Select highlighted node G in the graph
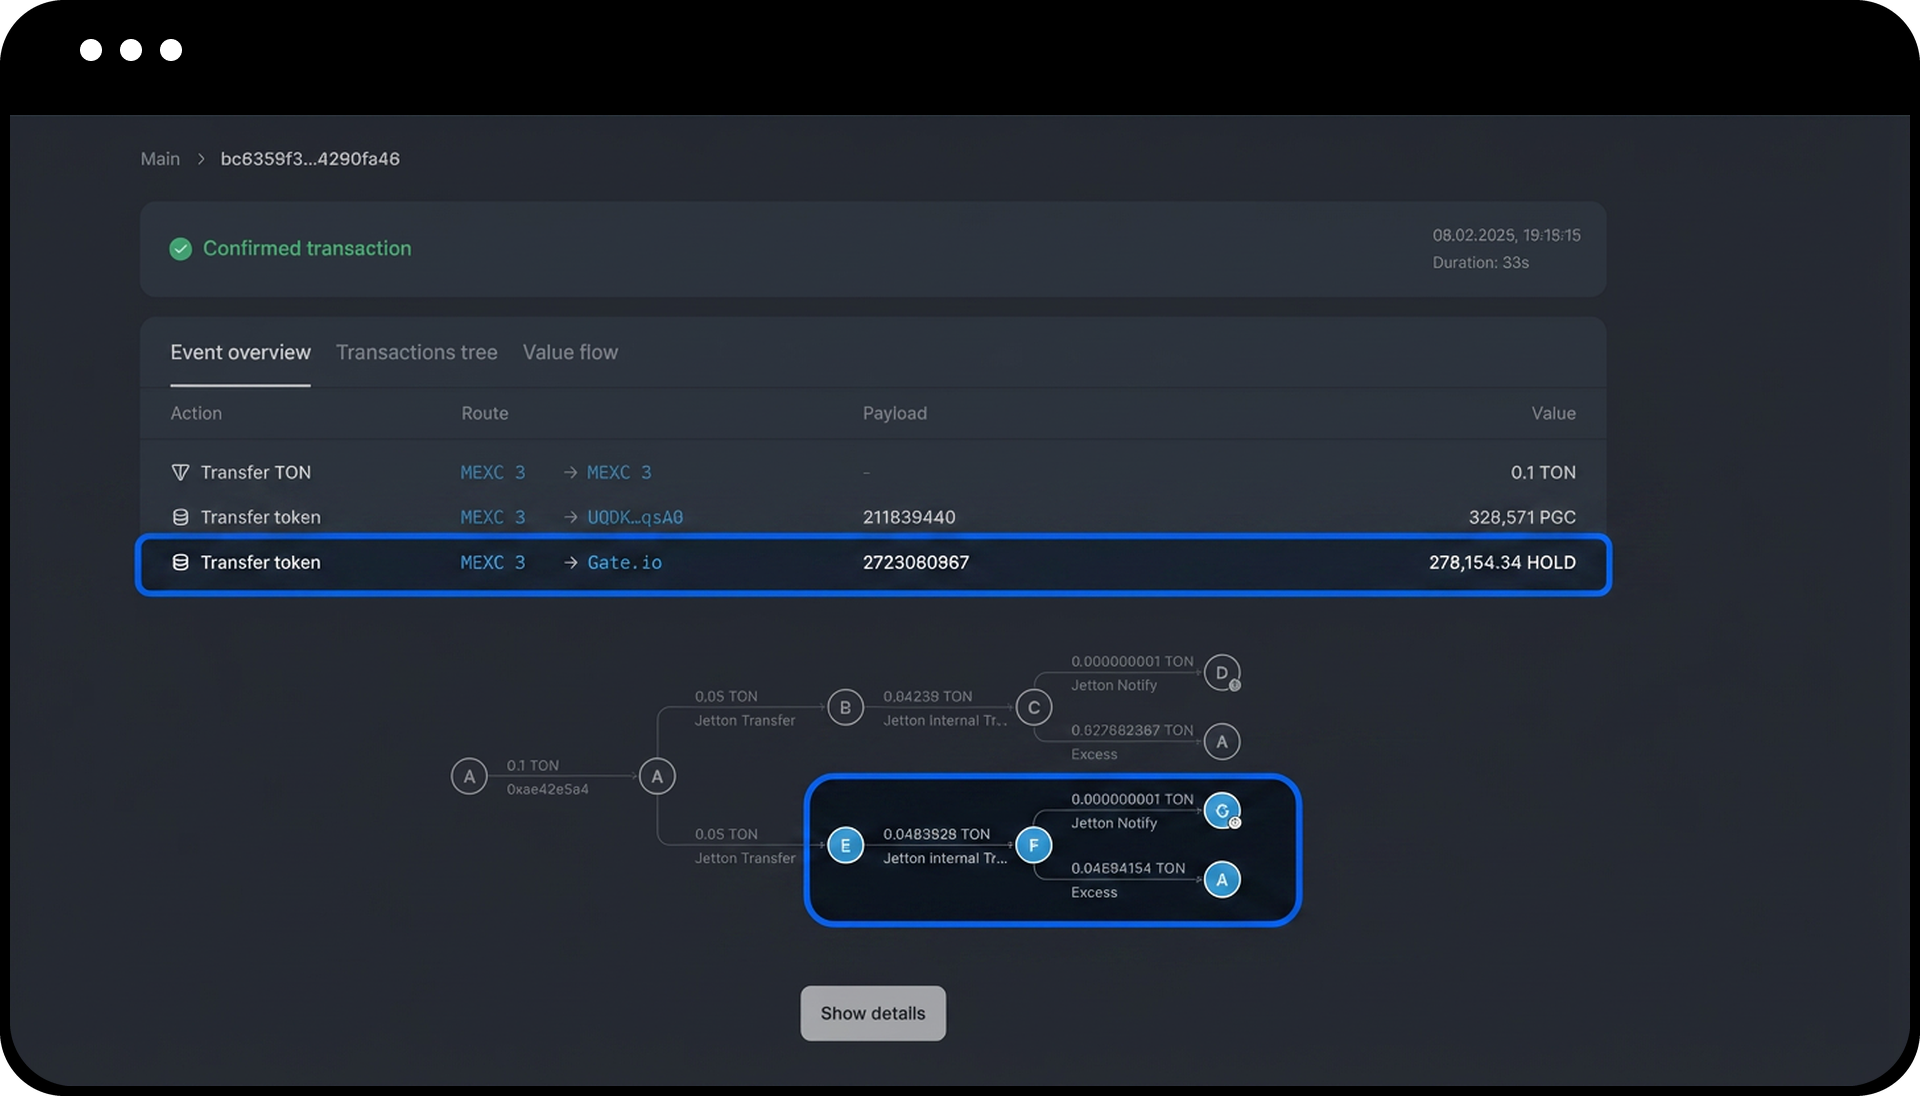 [x=1221, y=811]
